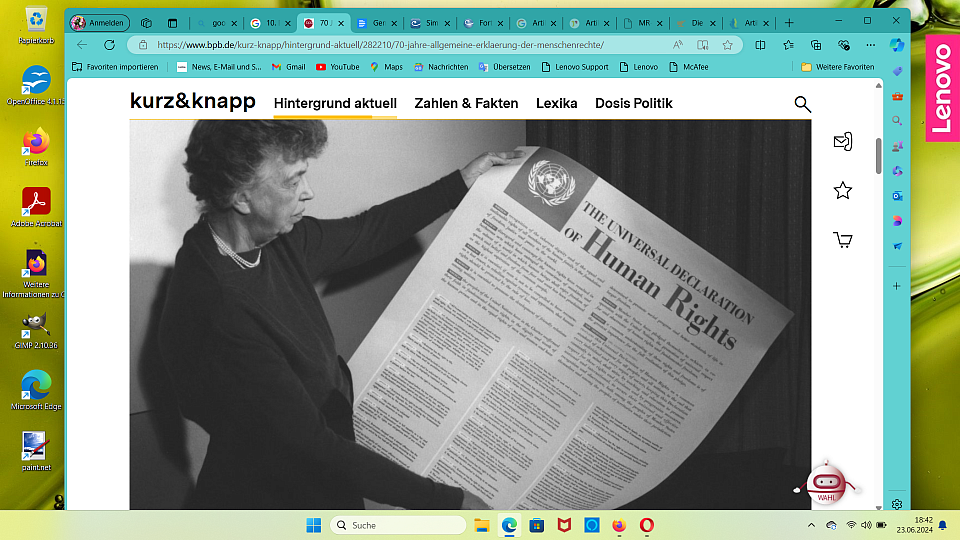Click the page vertical scrollbar thumb
Screen dimensions: 960x540
[879, 156]
